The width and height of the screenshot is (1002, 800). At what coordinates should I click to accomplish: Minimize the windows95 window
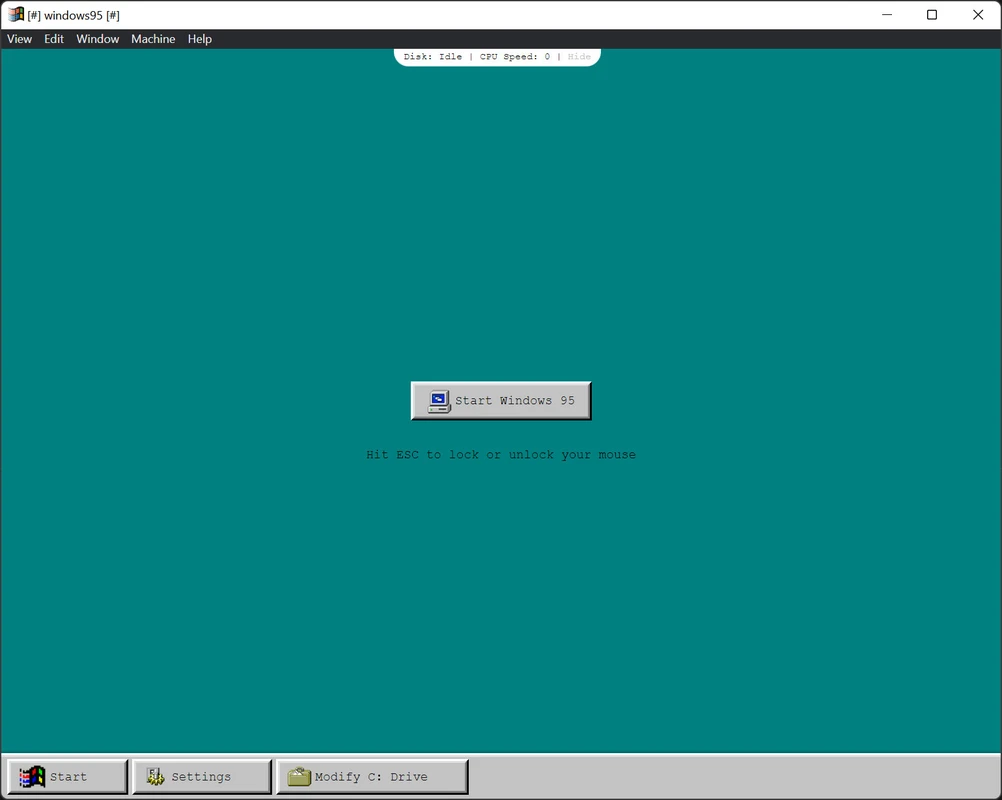[x=886, y=15]
